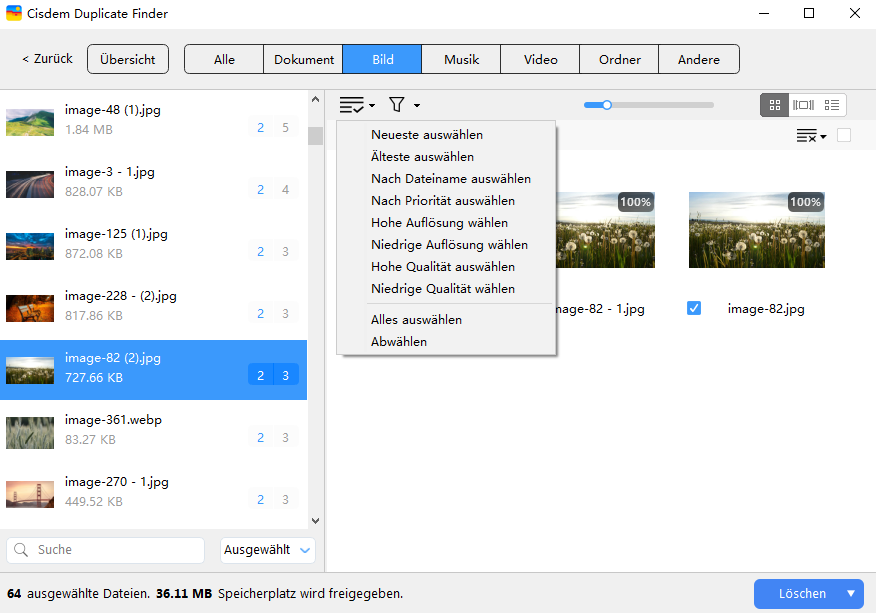
Task: Go back with Zurück link
Action: [47, 59]
